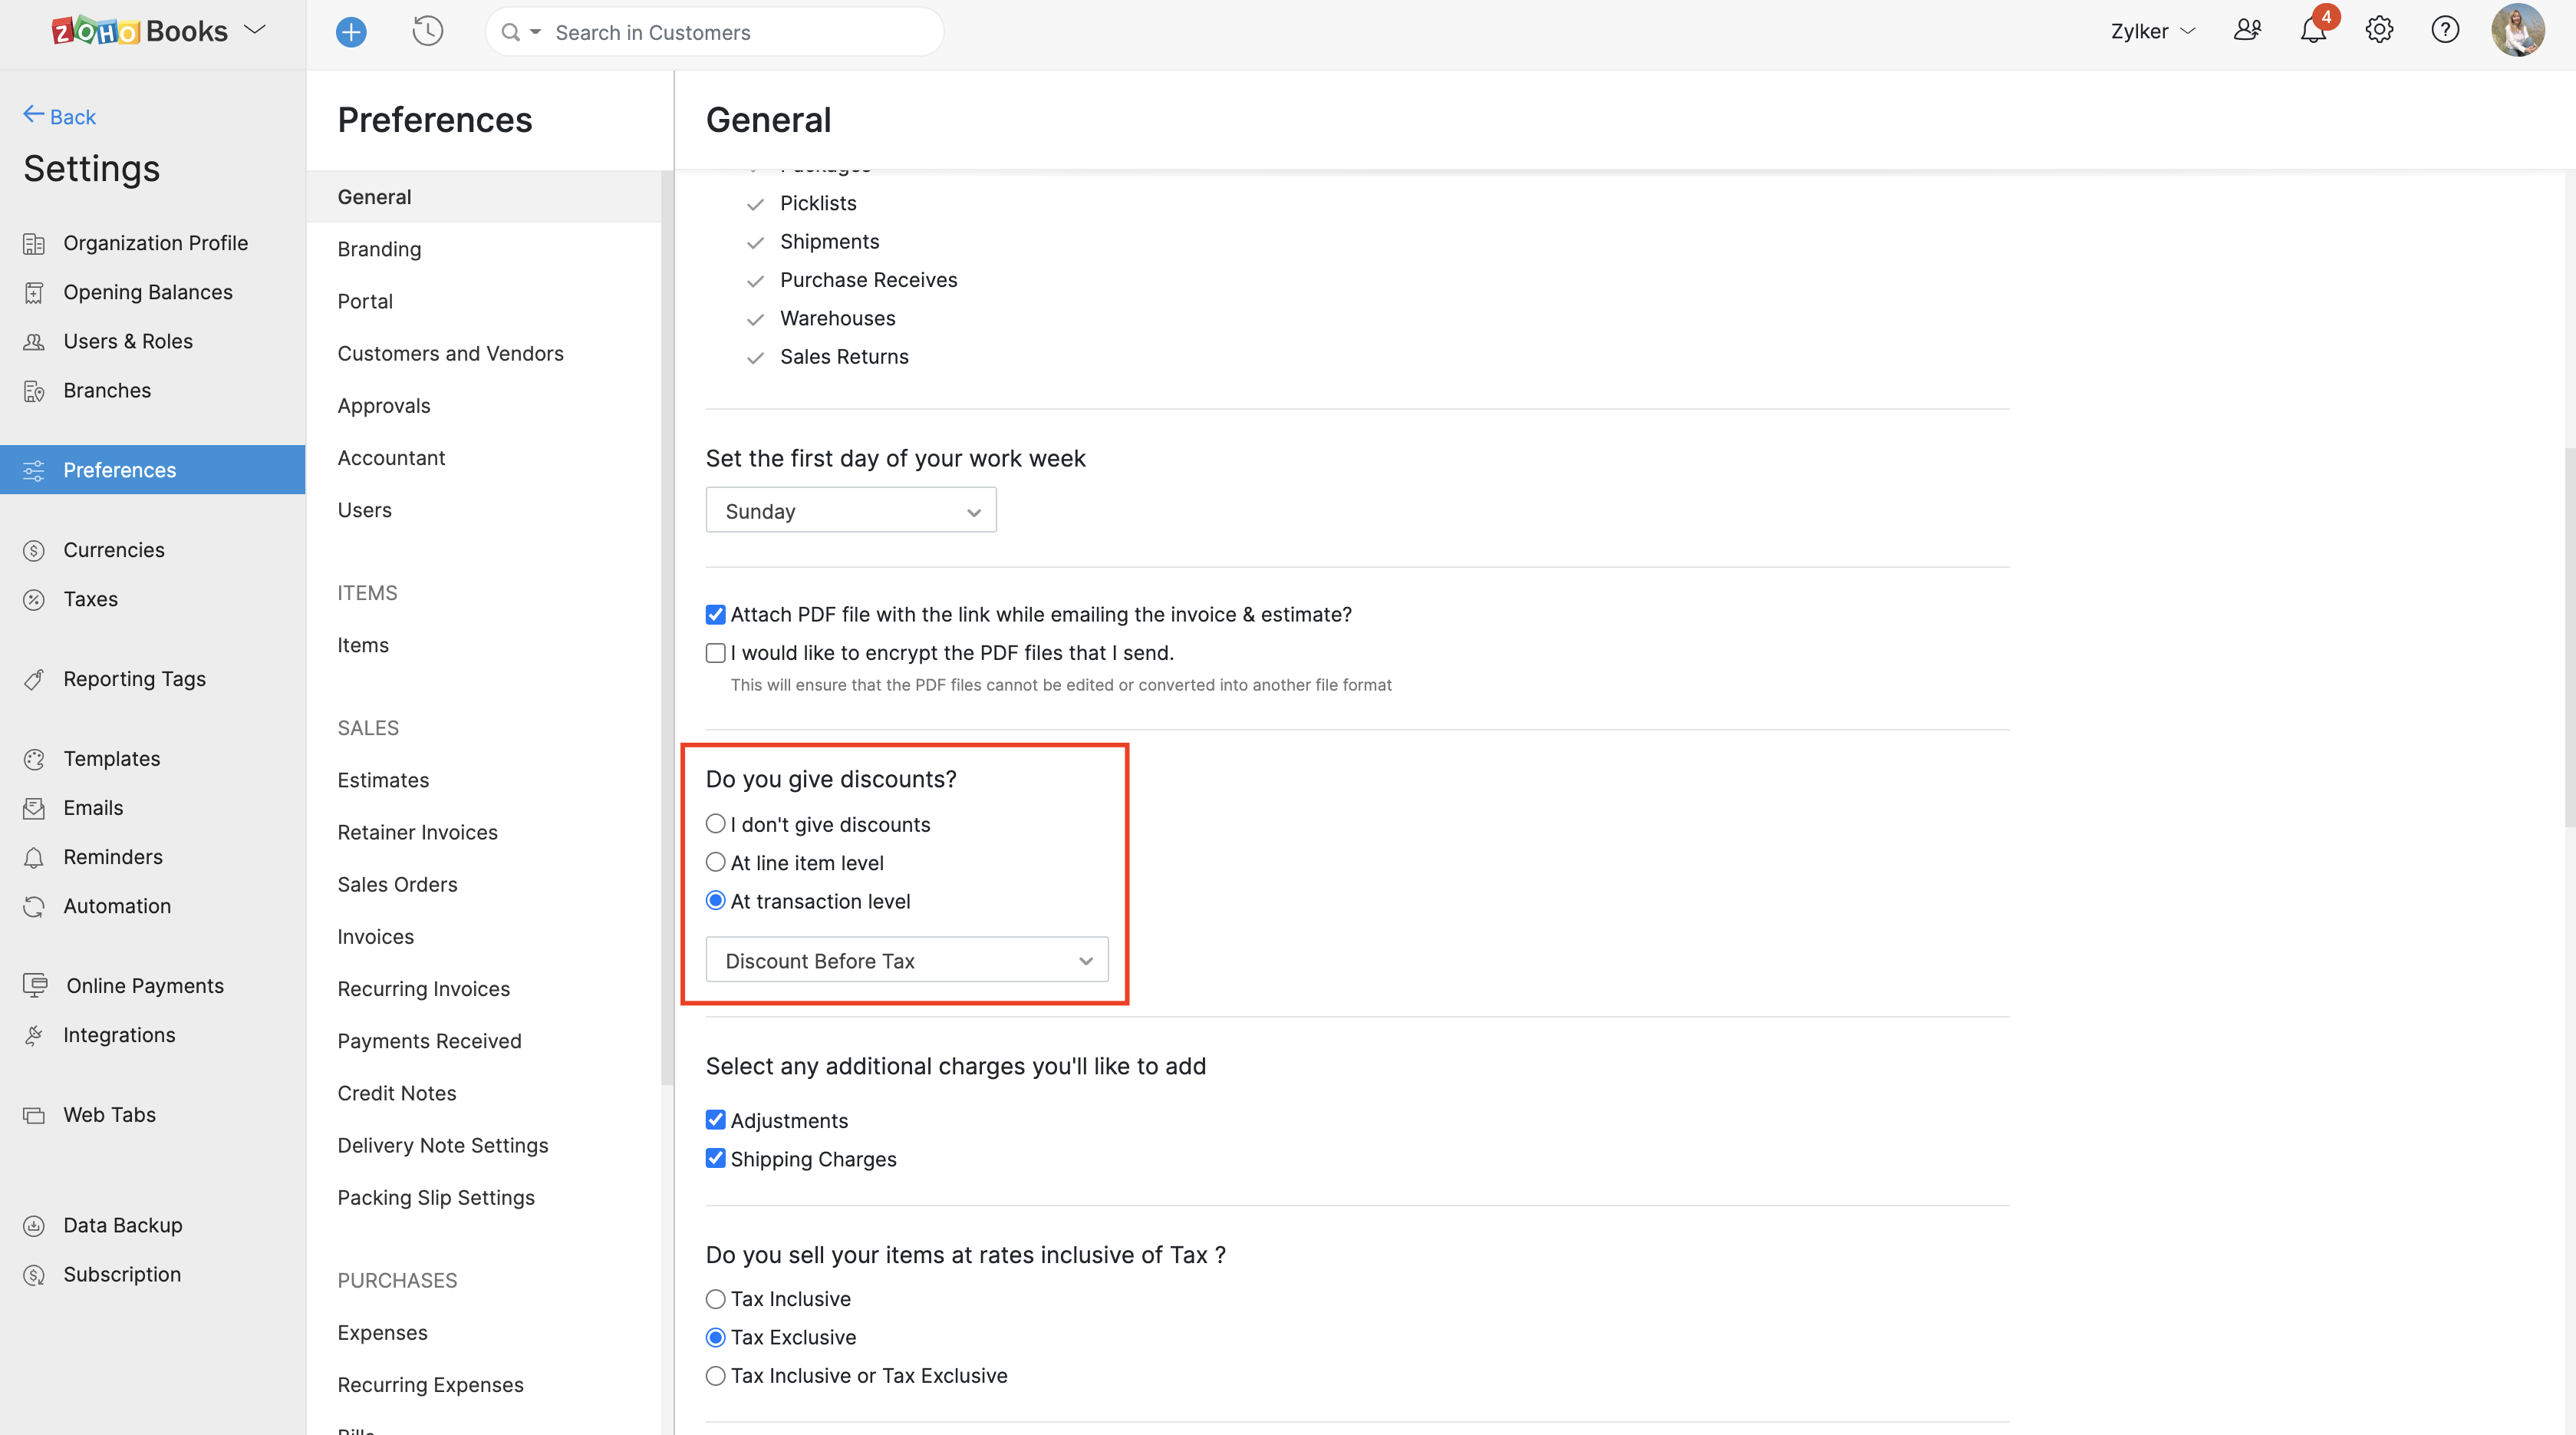Expand the Discount Before Tax dropdown
This screenshot has width=2576, height=1435.
tap(906, 960)
